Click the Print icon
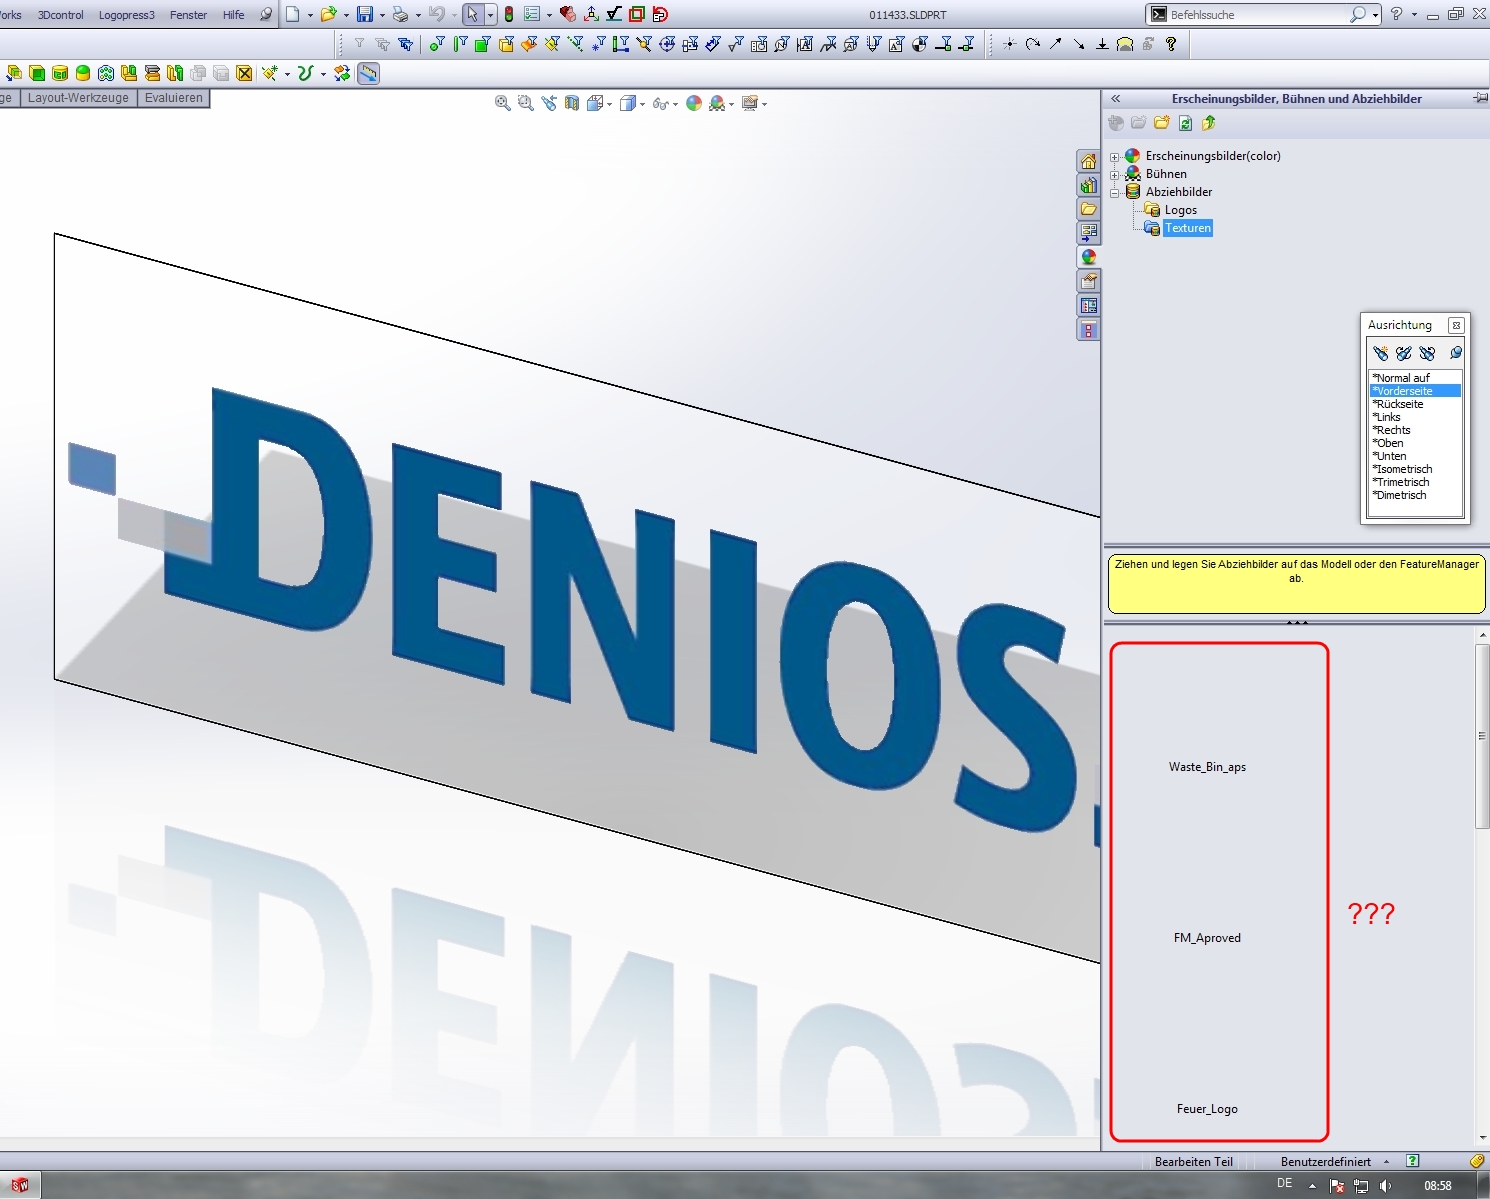The height and width of the screenshot is (1199, 1490). (400, 14)
